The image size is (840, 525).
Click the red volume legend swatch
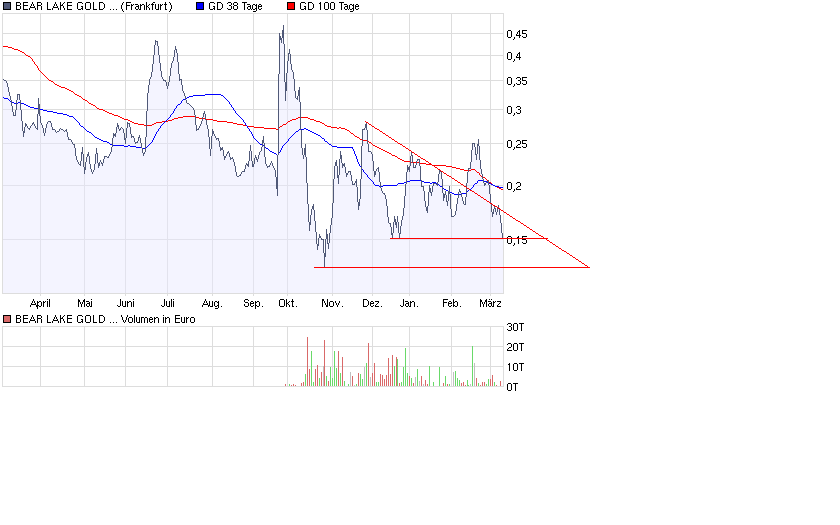(x=7, y=319)
